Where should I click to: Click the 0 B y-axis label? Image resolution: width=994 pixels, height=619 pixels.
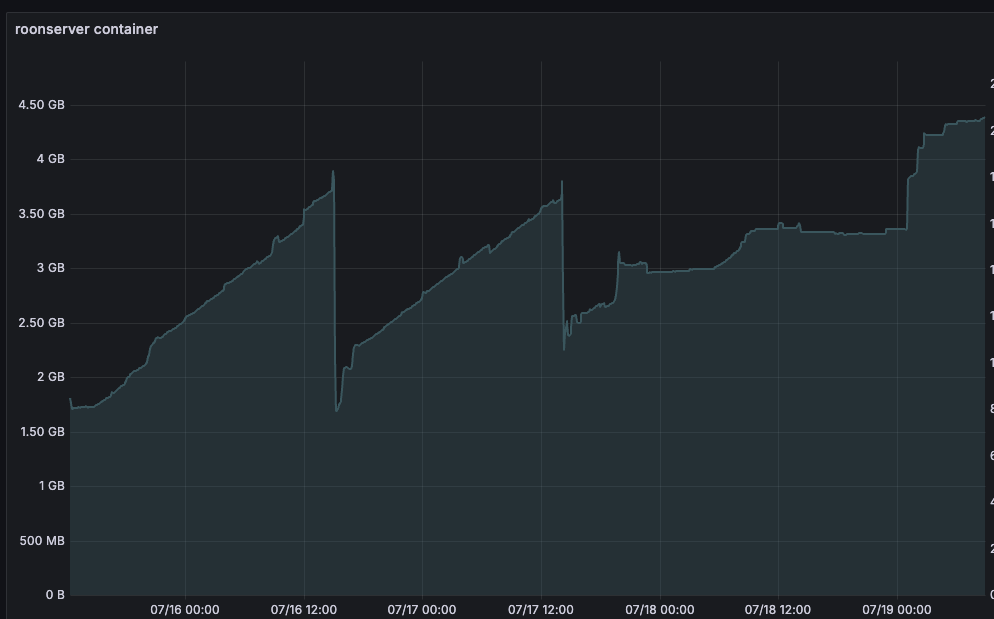(54, 595)
